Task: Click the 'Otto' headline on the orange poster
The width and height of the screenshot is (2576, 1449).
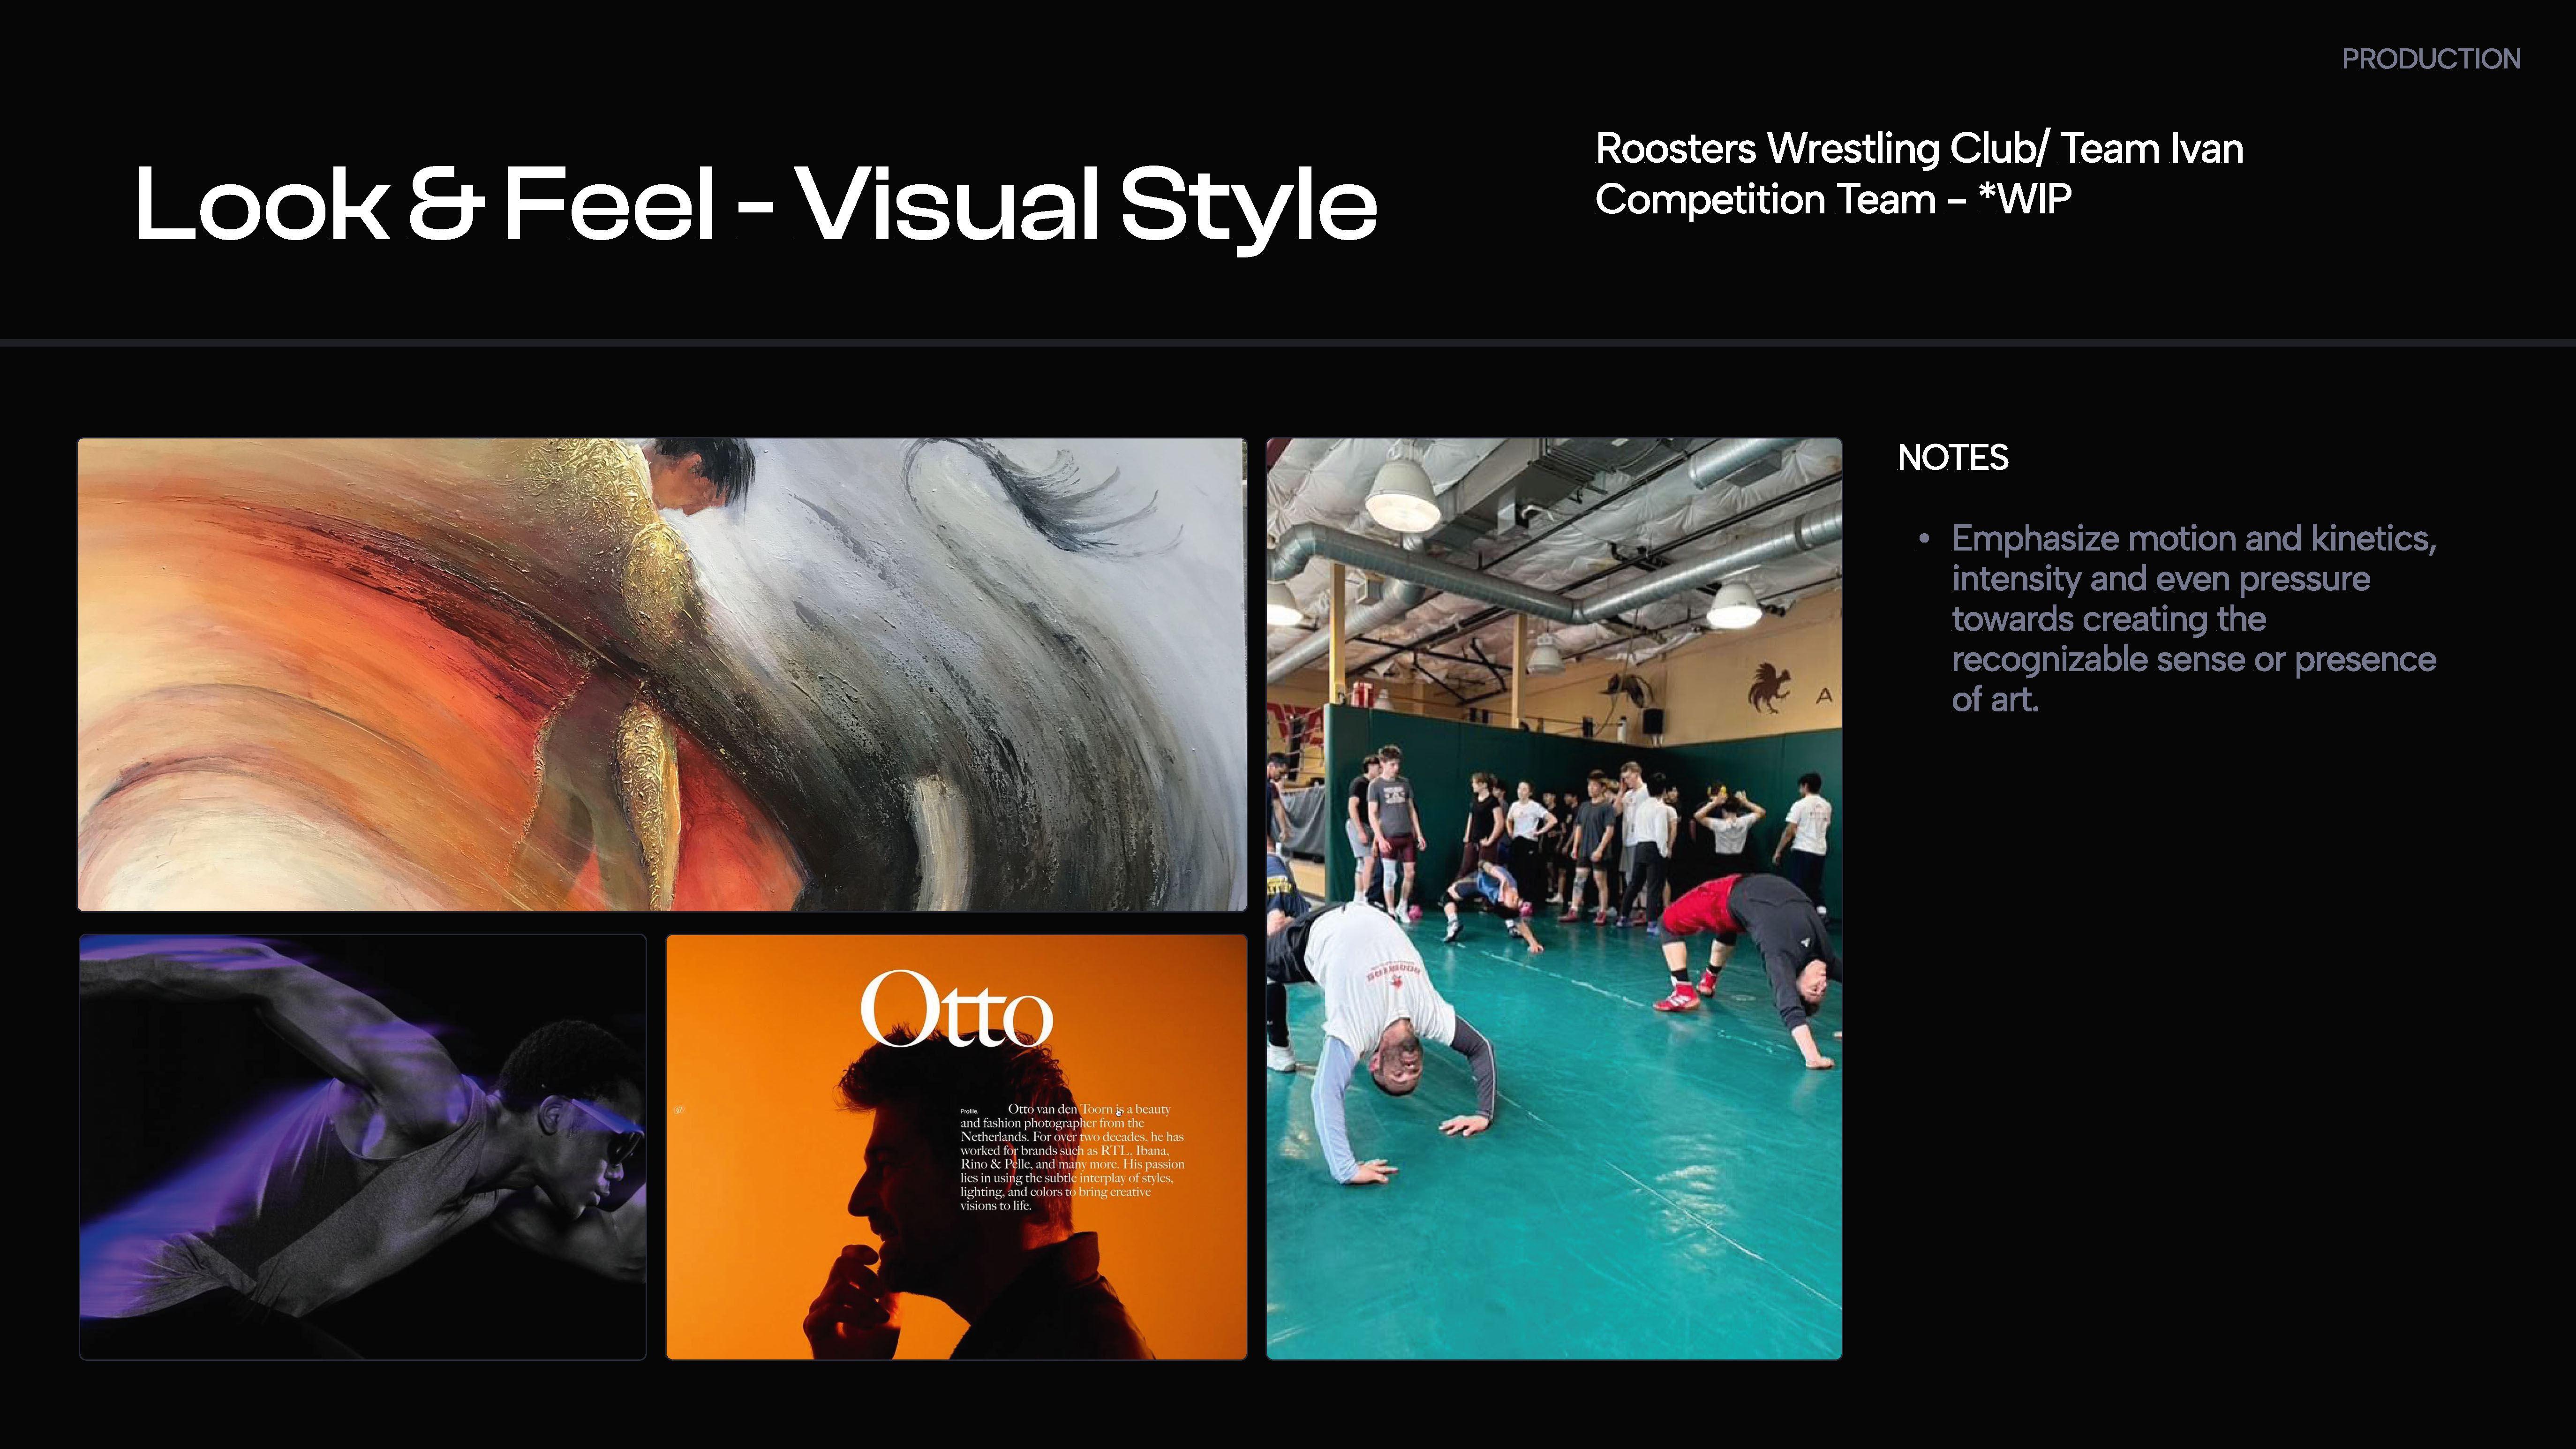Action: [956, 1009]
